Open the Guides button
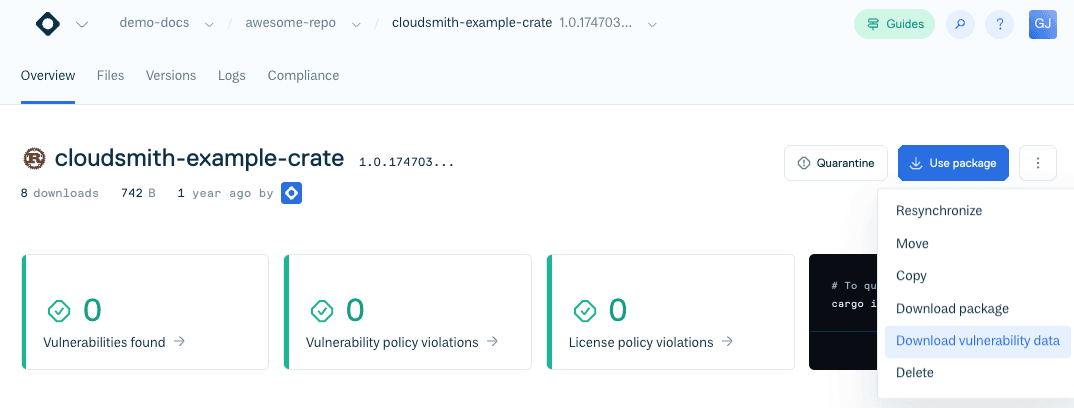Viewport: 1074px width, 408px height. 895,24
